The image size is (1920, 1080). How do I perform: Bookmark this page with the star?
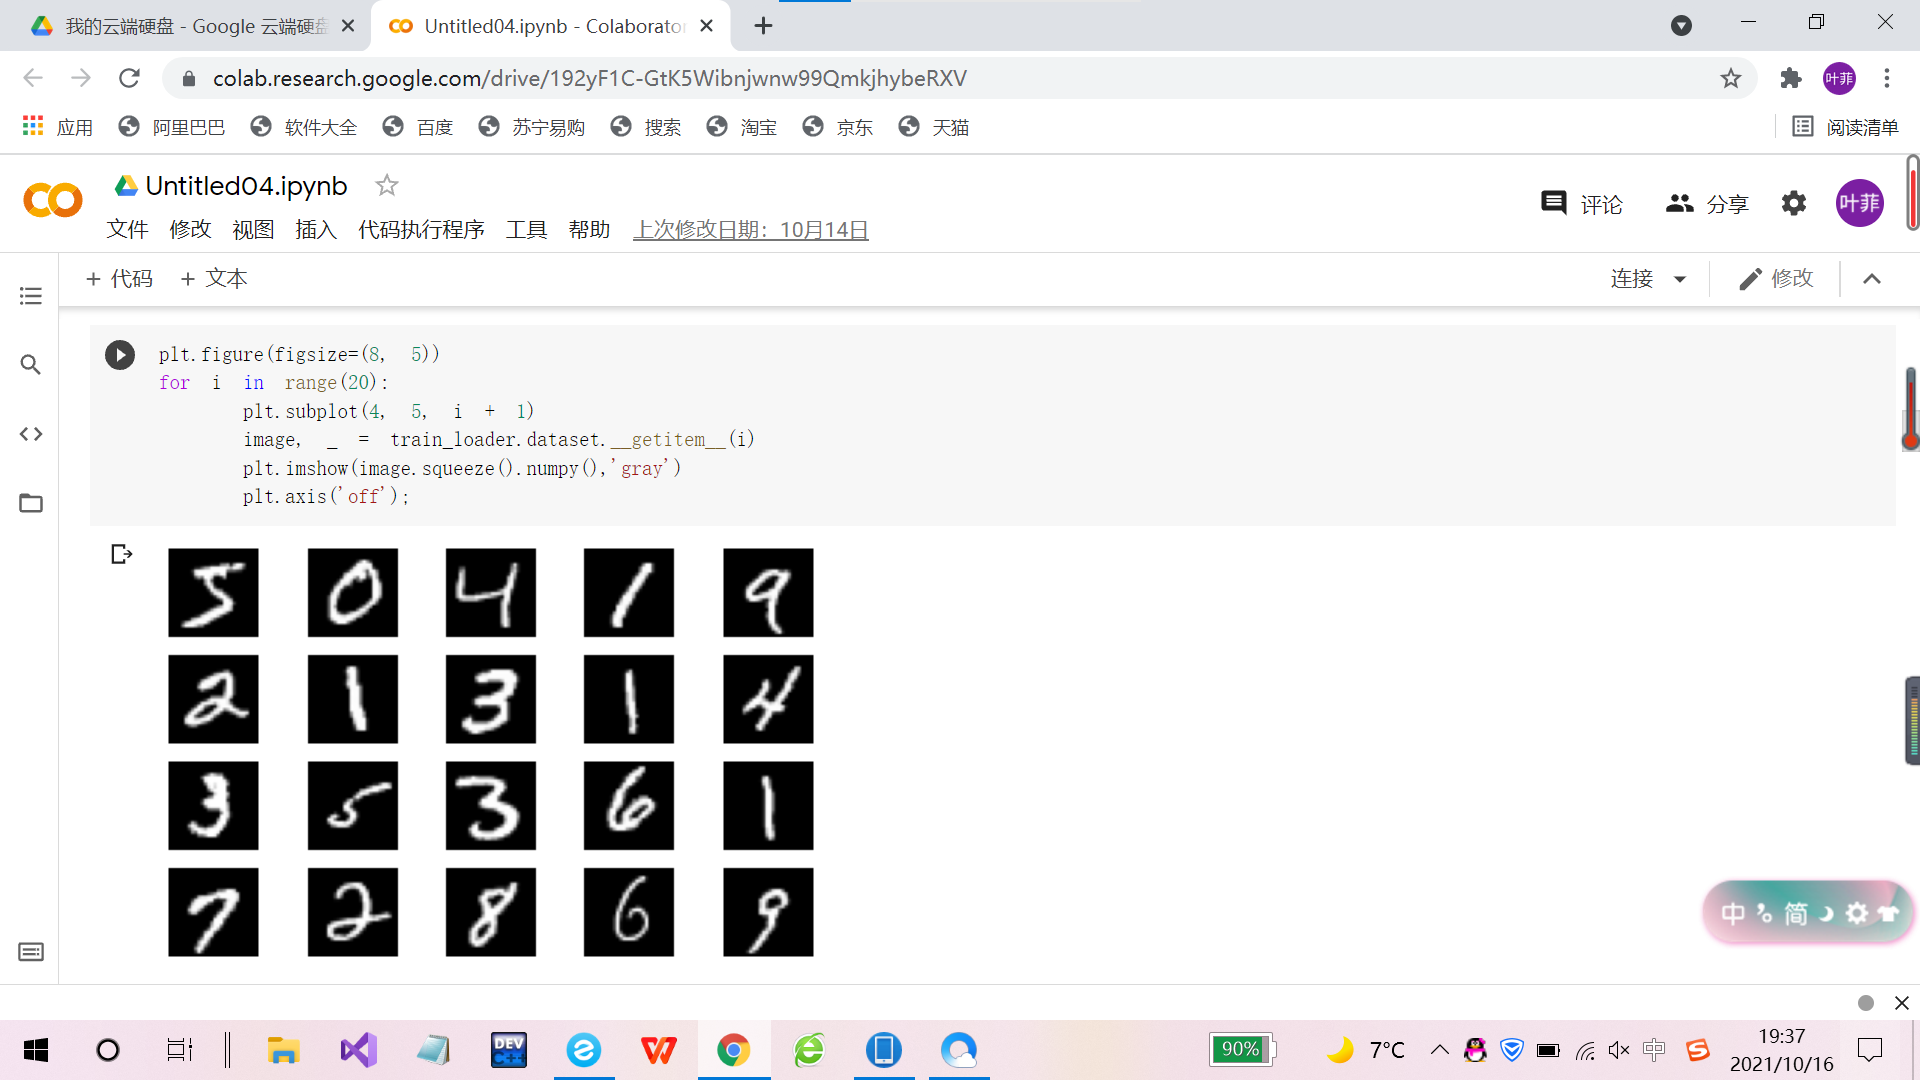(1731, 78)
